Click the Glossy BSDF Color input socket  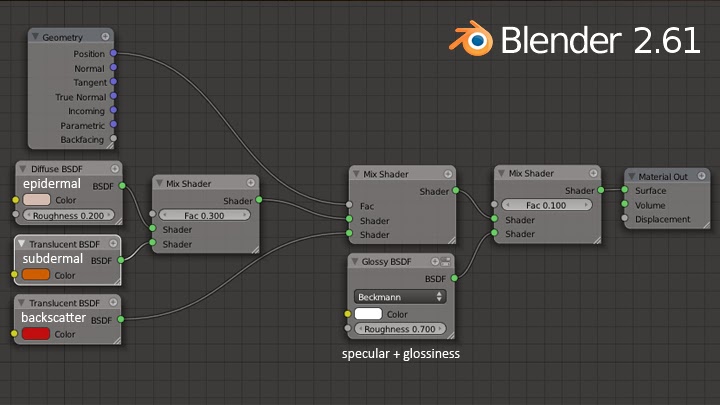(348, 314)
